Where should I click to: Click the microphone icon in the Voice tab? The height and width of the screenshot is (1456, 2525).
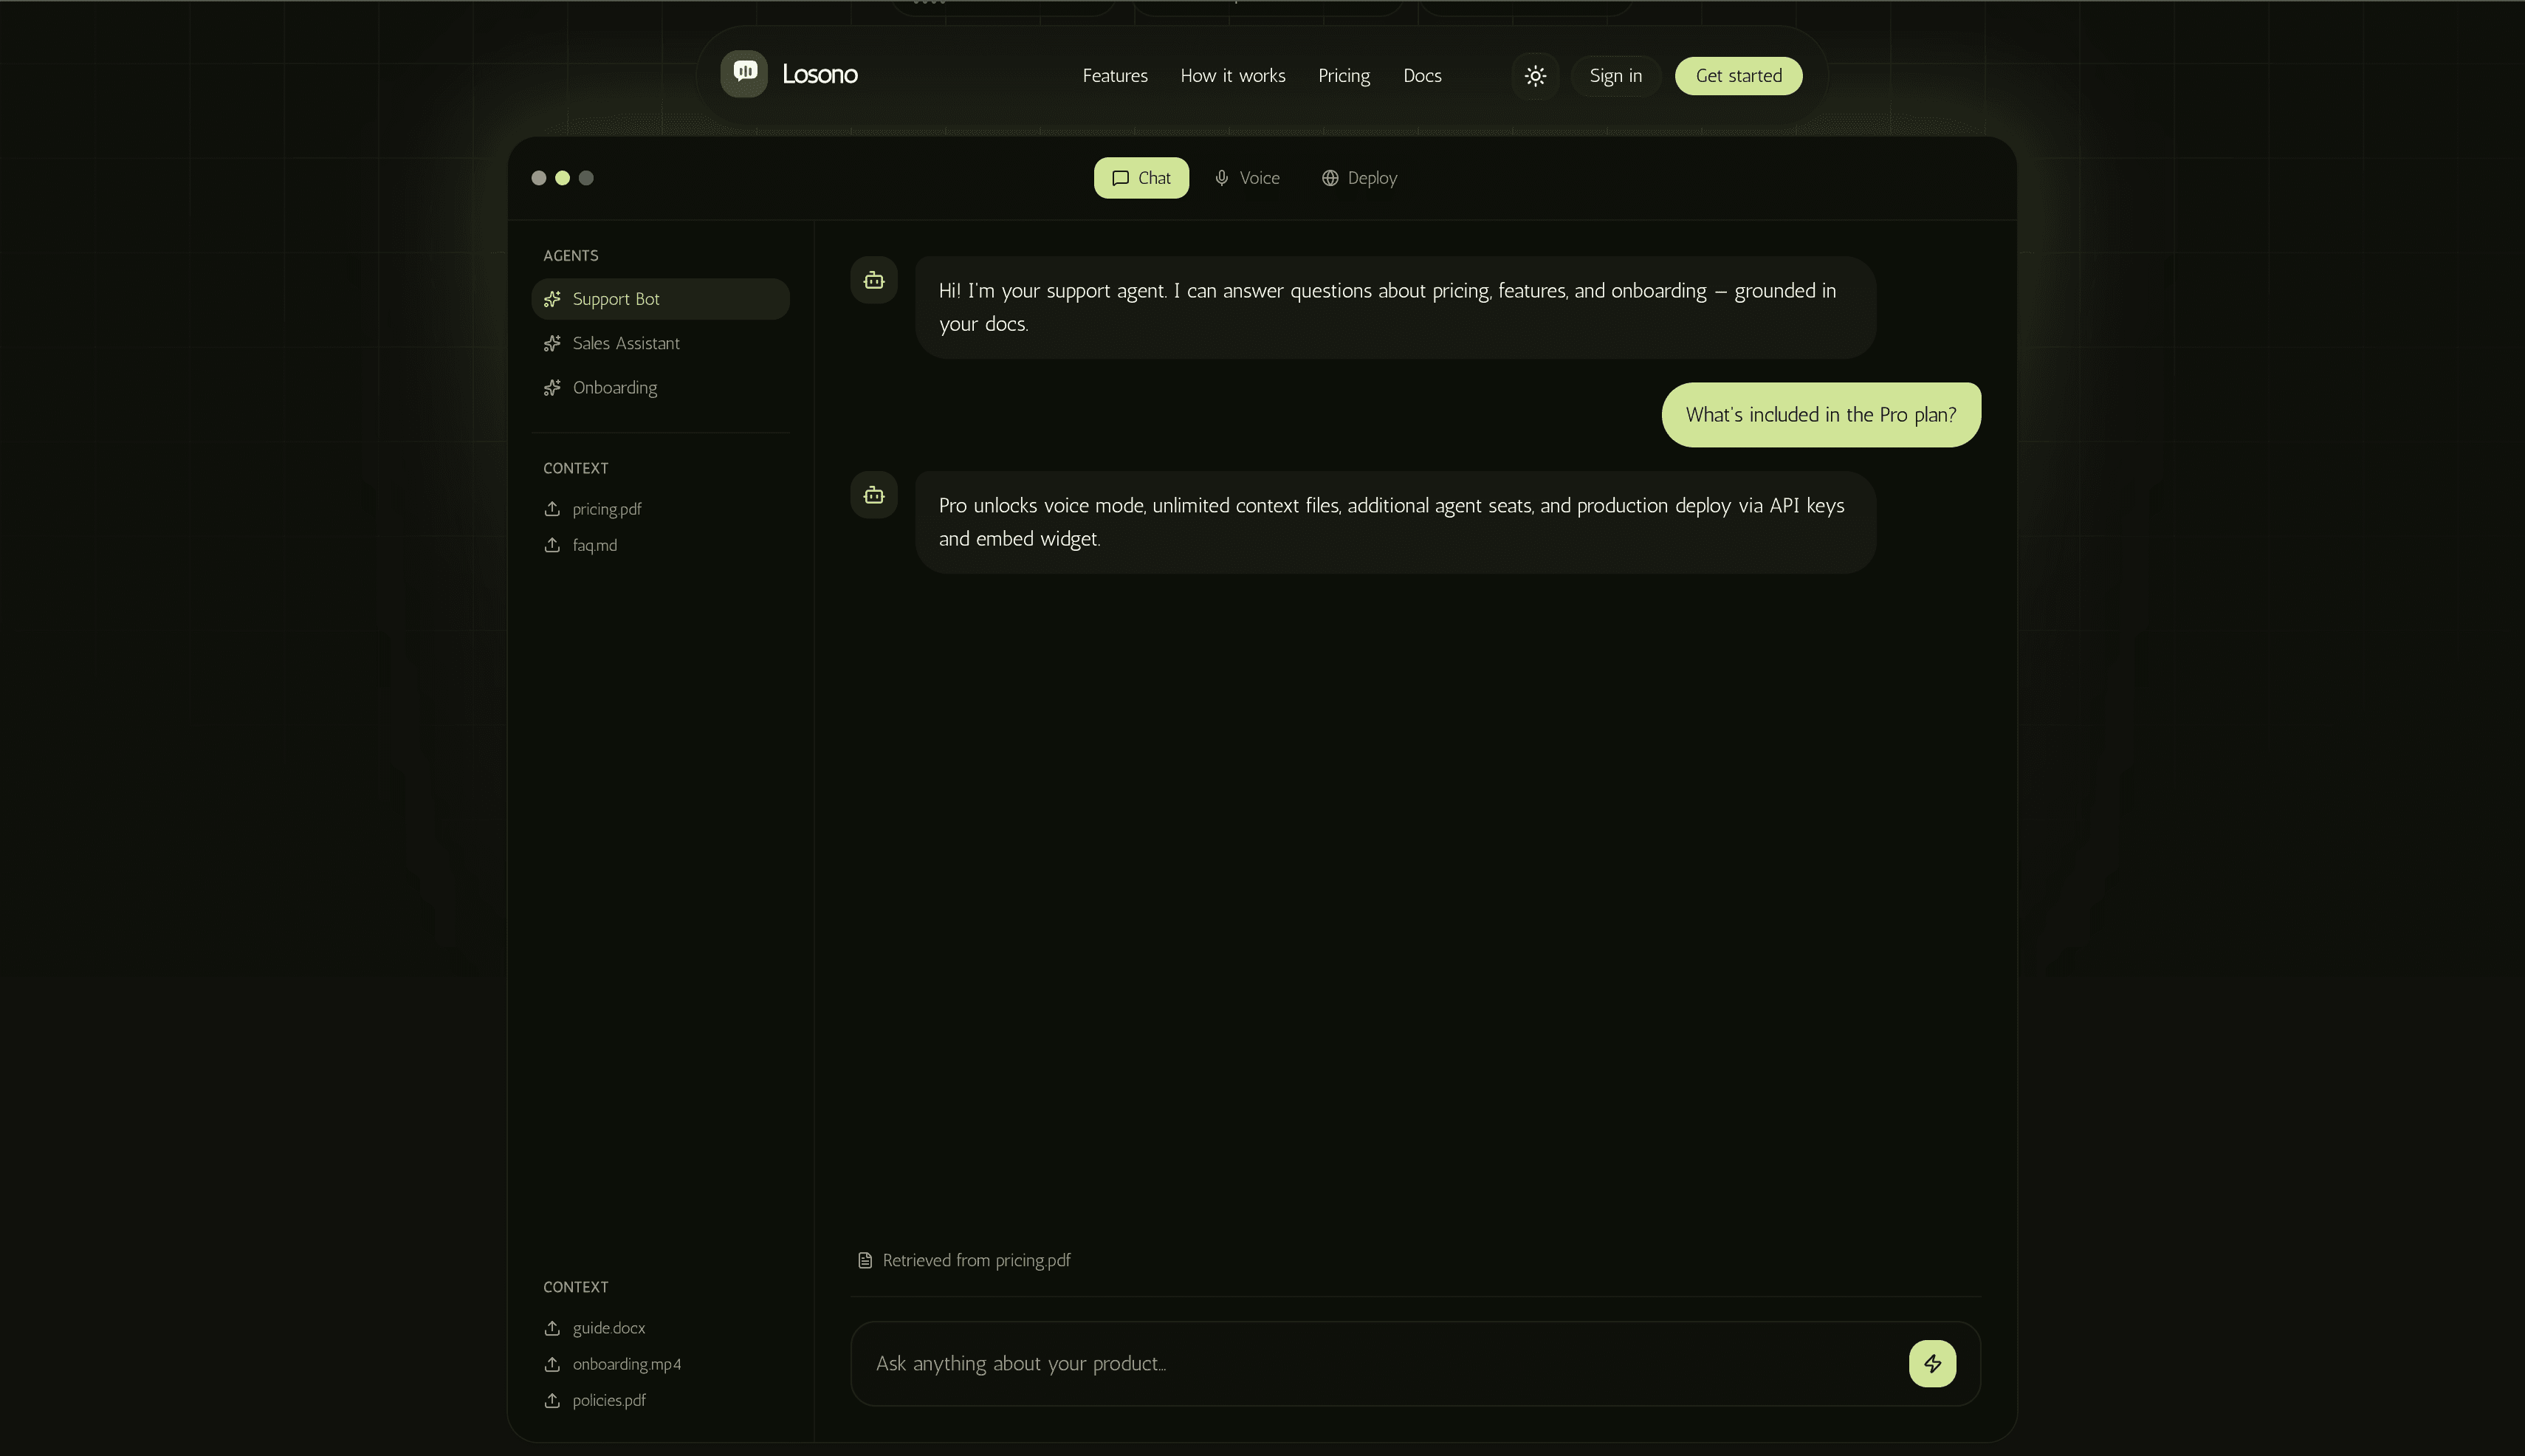1221,178
